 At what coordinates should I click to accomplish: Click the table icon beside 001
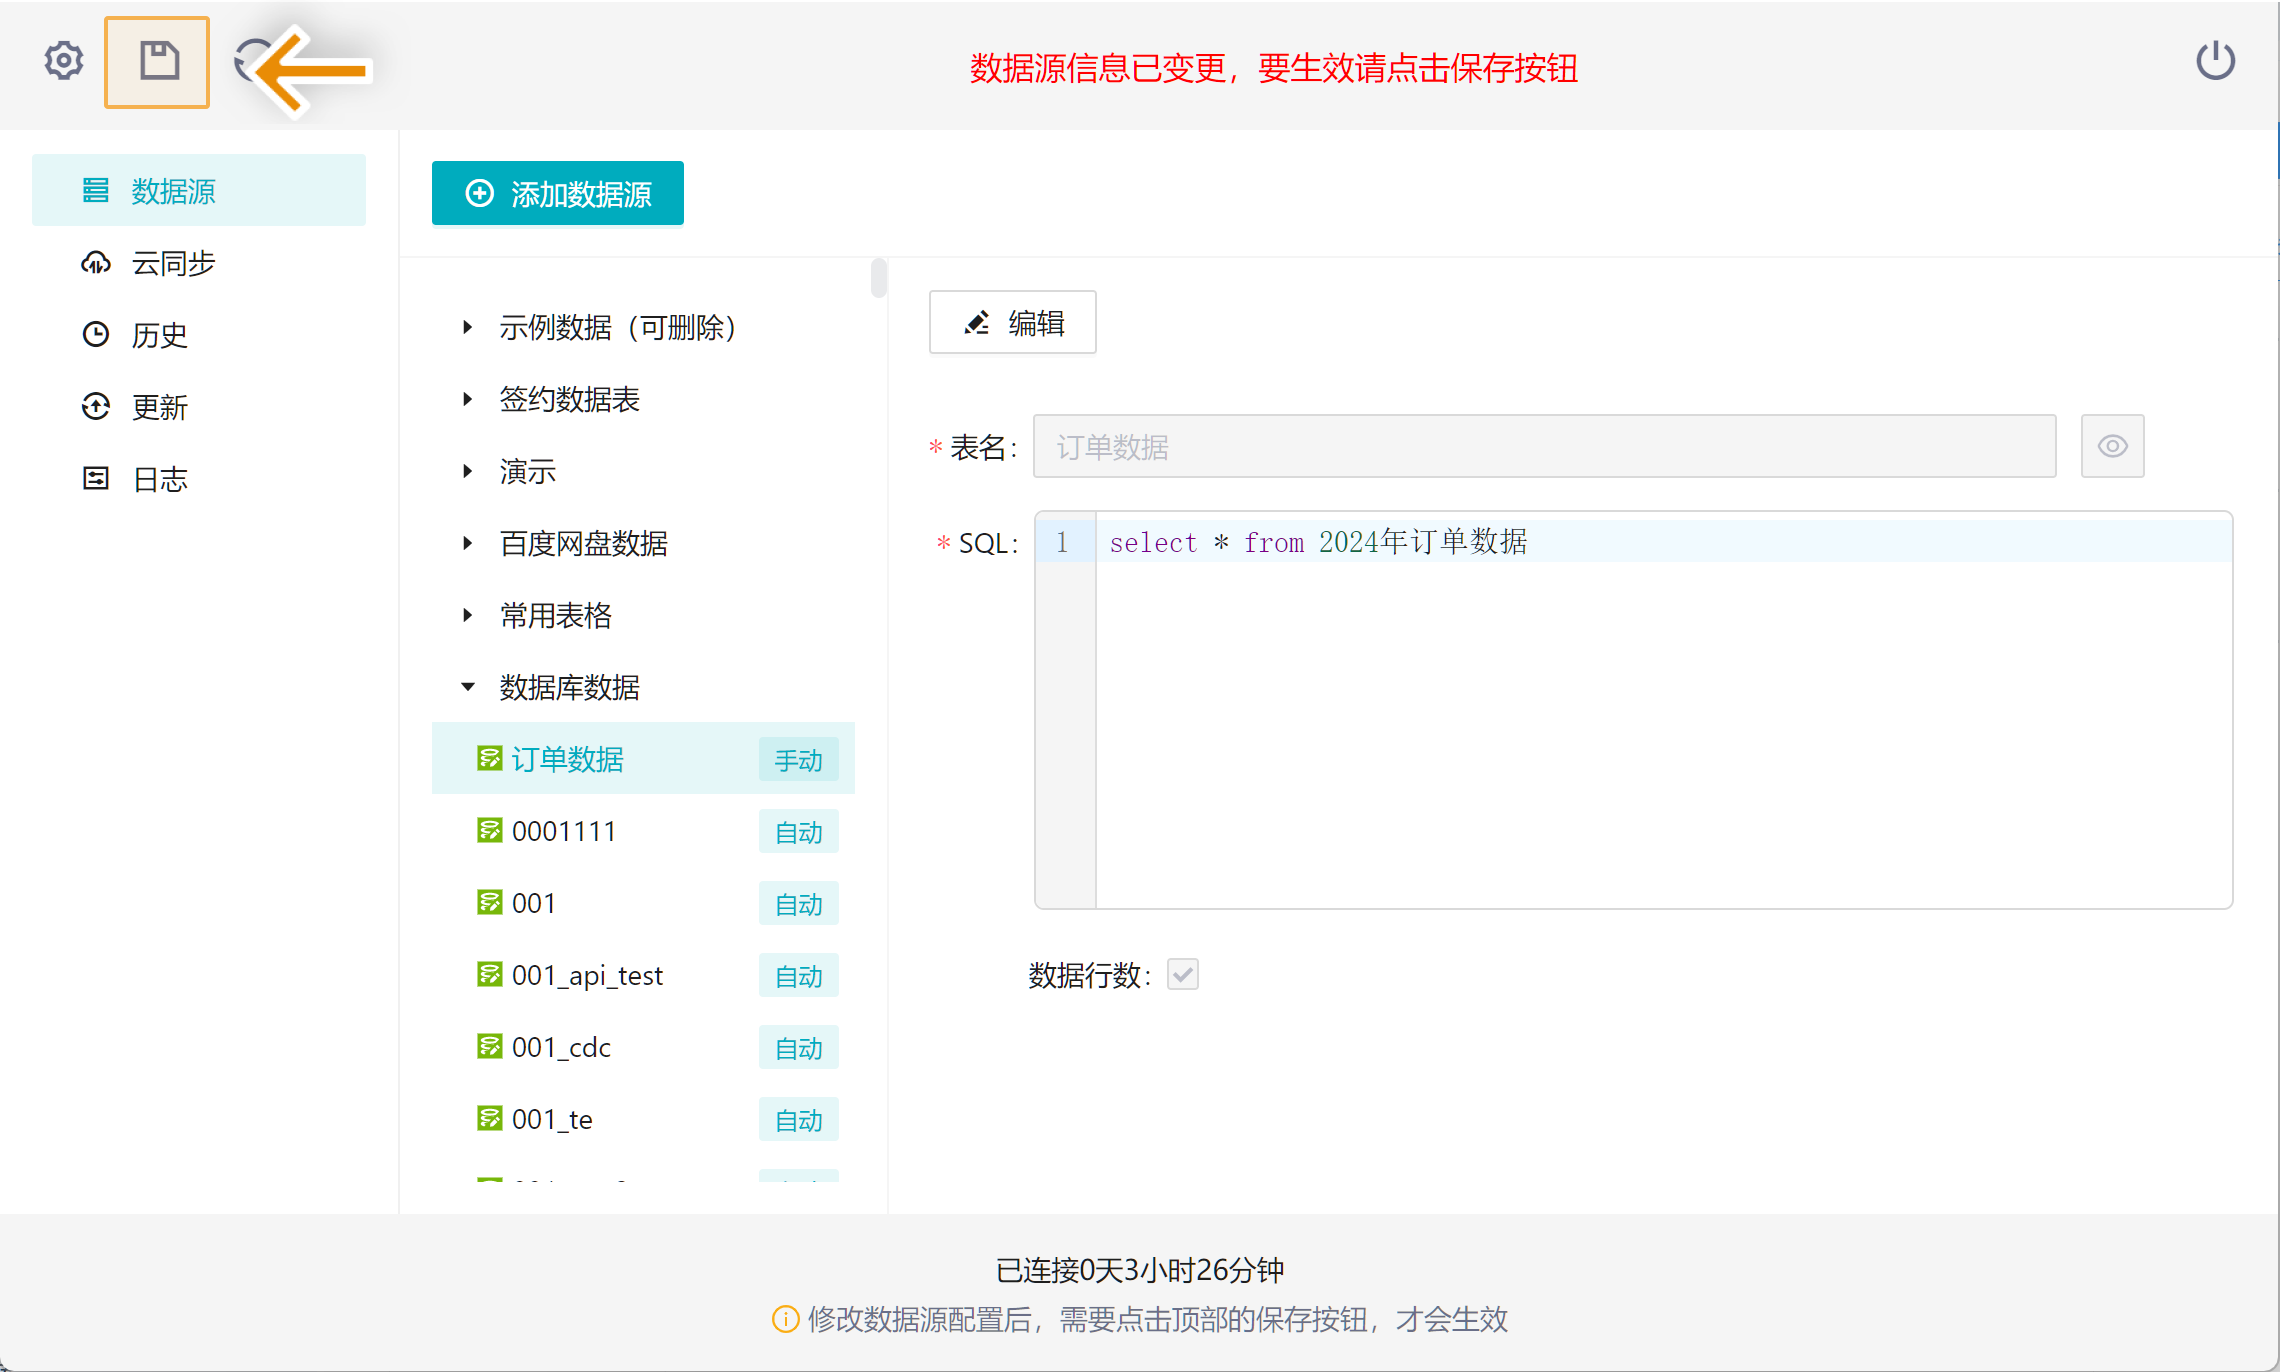[489, 902]
